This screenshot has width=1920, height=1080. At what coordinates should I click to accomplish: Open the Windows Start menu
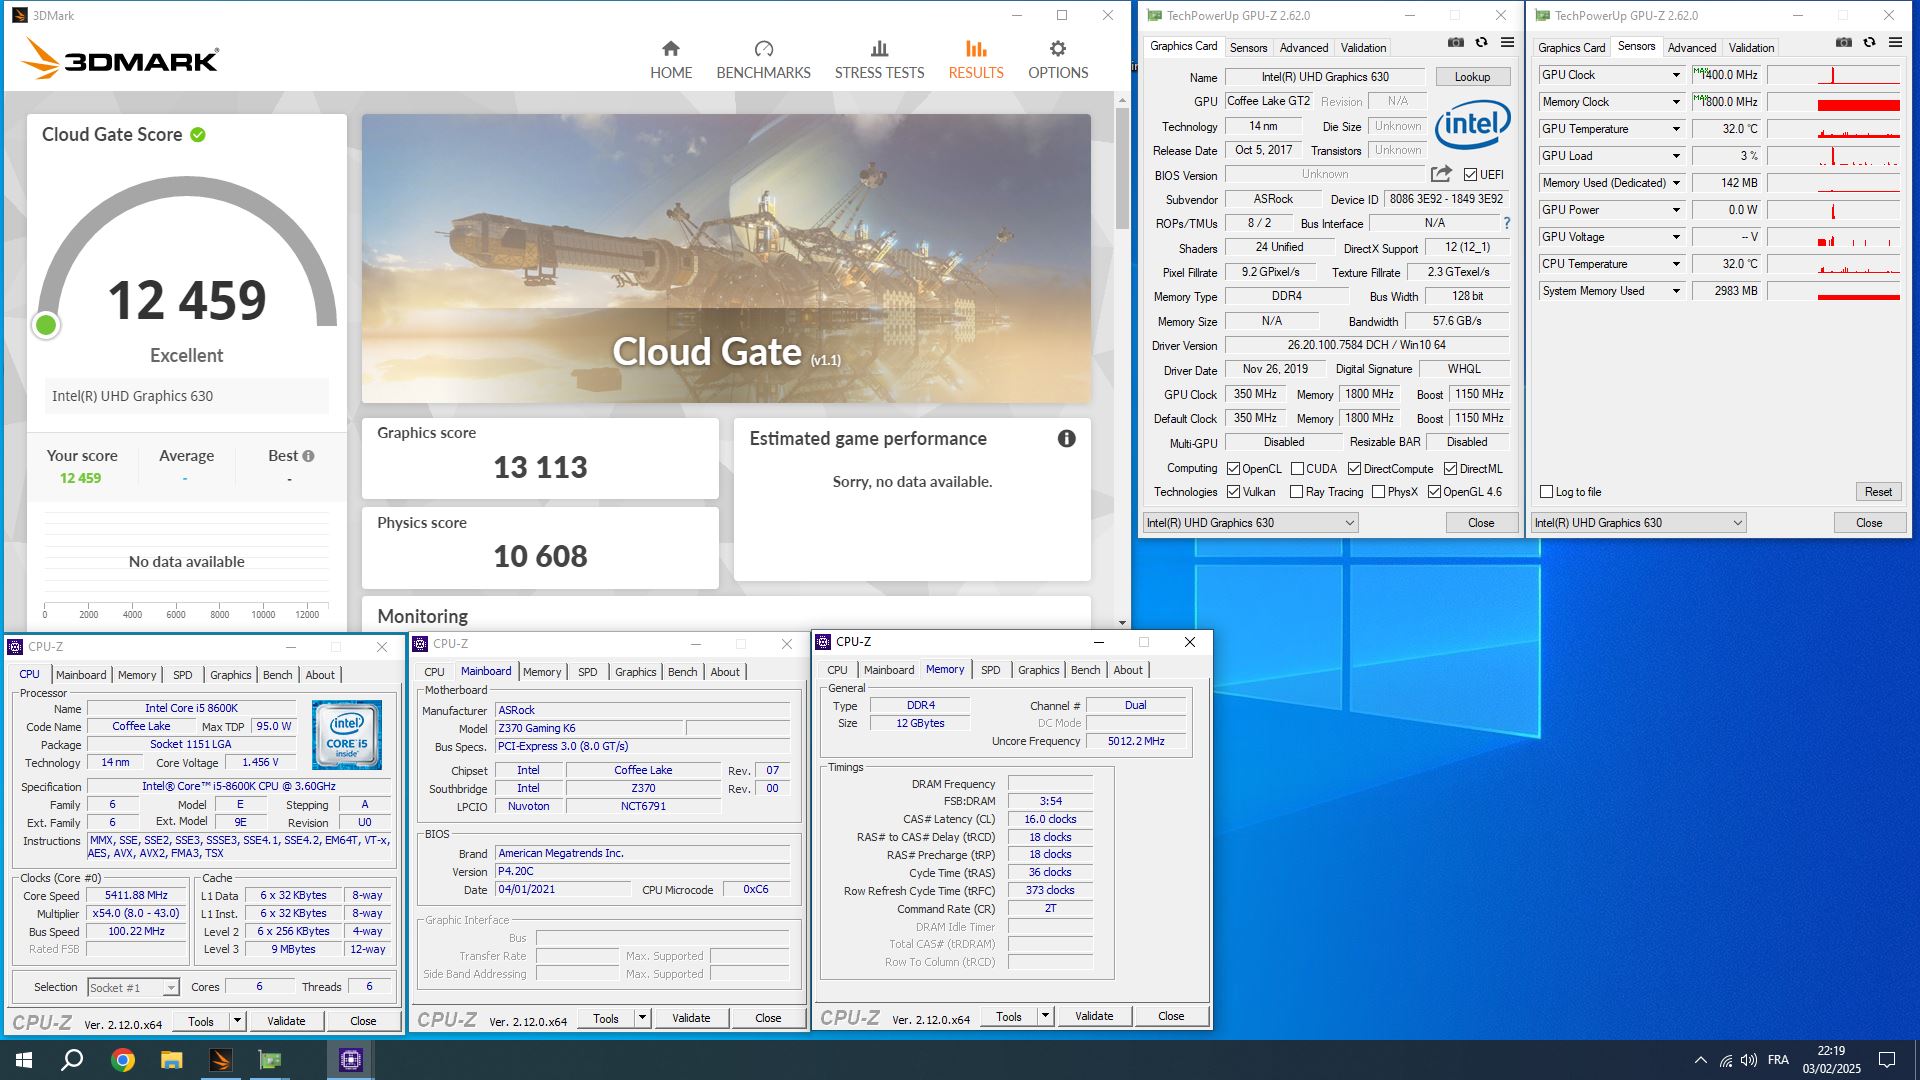coord(24,1060)
